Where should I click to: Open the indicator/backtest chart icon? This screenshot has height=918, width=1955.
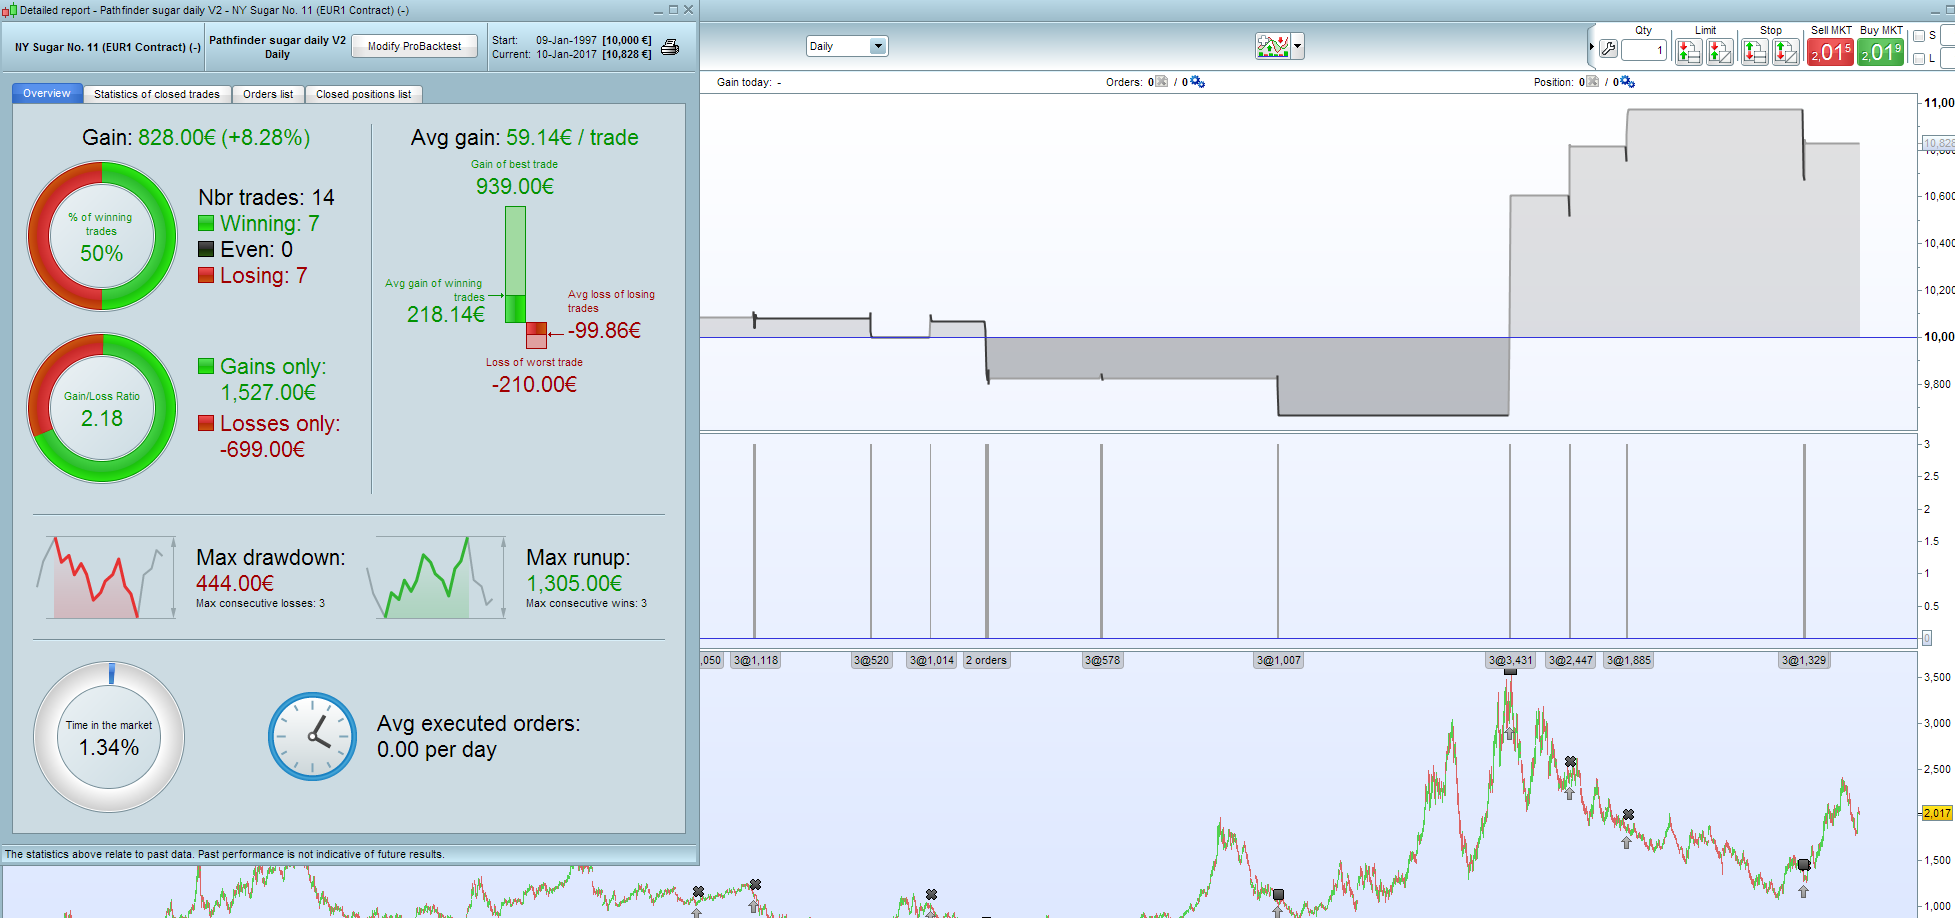pyautogui.click(x=1273, y=46)
